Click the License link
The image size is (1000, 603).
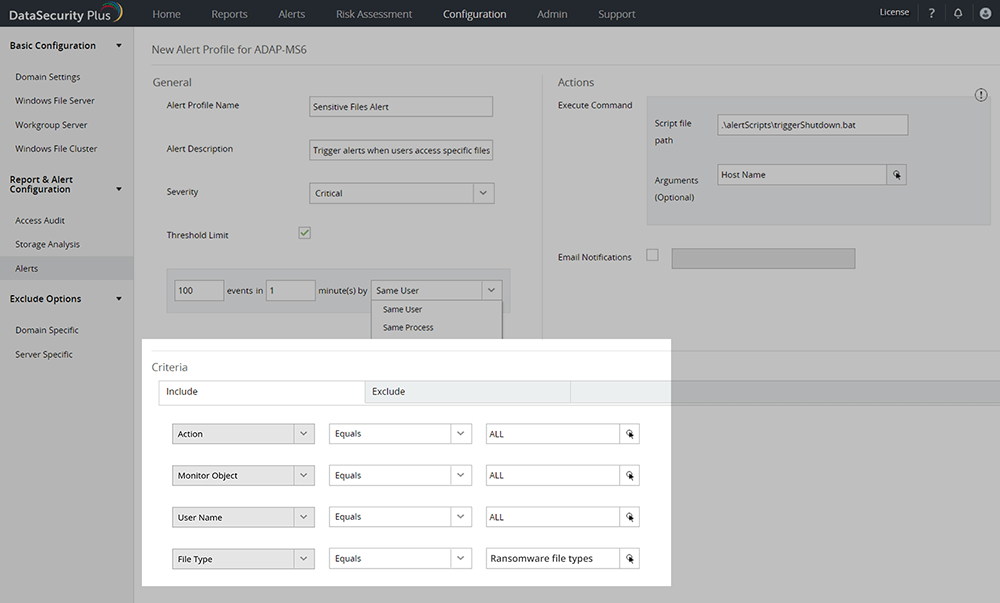click(894, 13)
